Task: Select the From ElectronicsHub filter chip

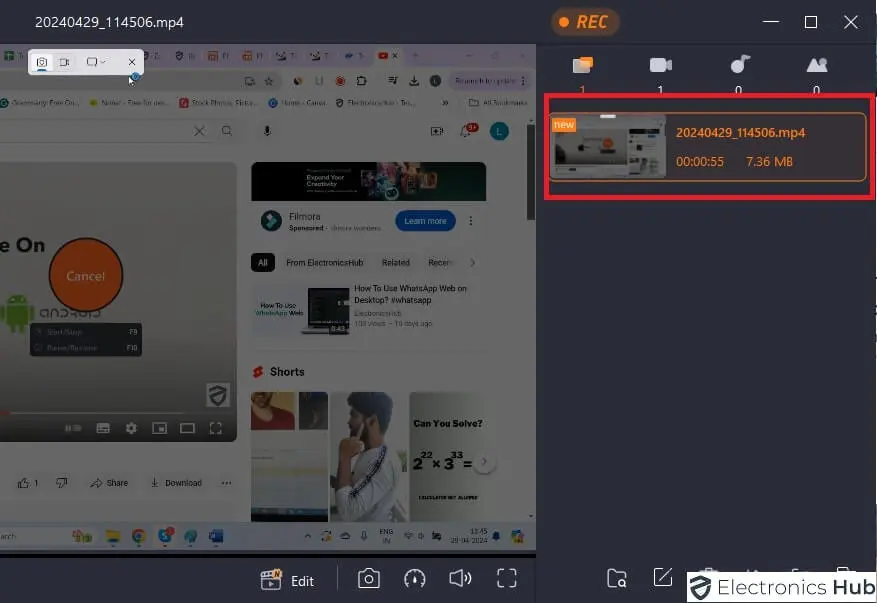Action: pos(324,262)
